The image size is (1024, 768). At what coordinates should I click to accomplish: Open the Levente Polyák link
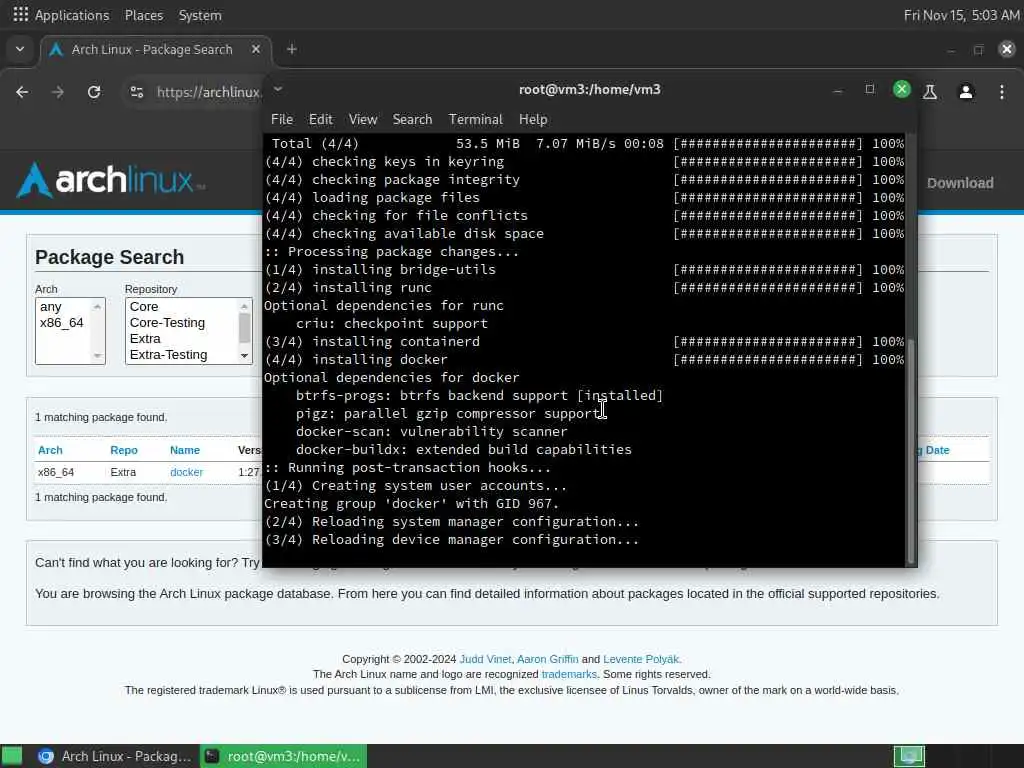(x=641, y=659)
